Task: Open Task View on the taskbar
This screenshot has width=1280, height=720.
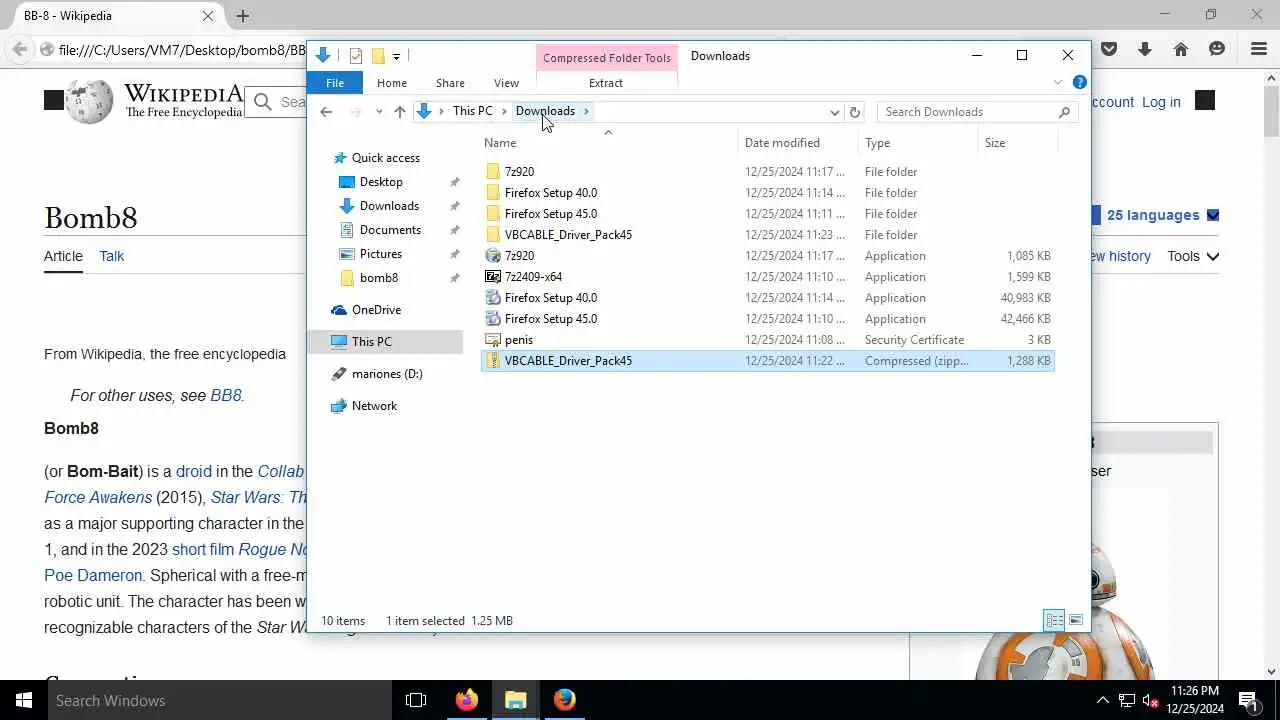Action: coord(416,700)
